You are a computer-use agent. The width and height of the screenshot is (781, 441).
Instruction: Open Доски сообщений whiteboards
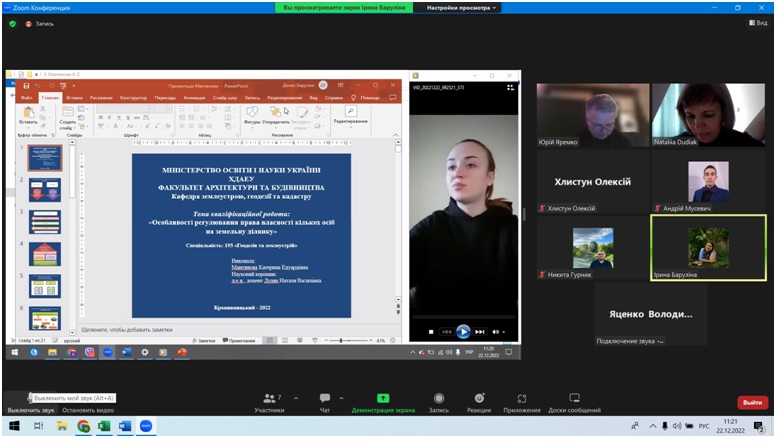point(574,403)
